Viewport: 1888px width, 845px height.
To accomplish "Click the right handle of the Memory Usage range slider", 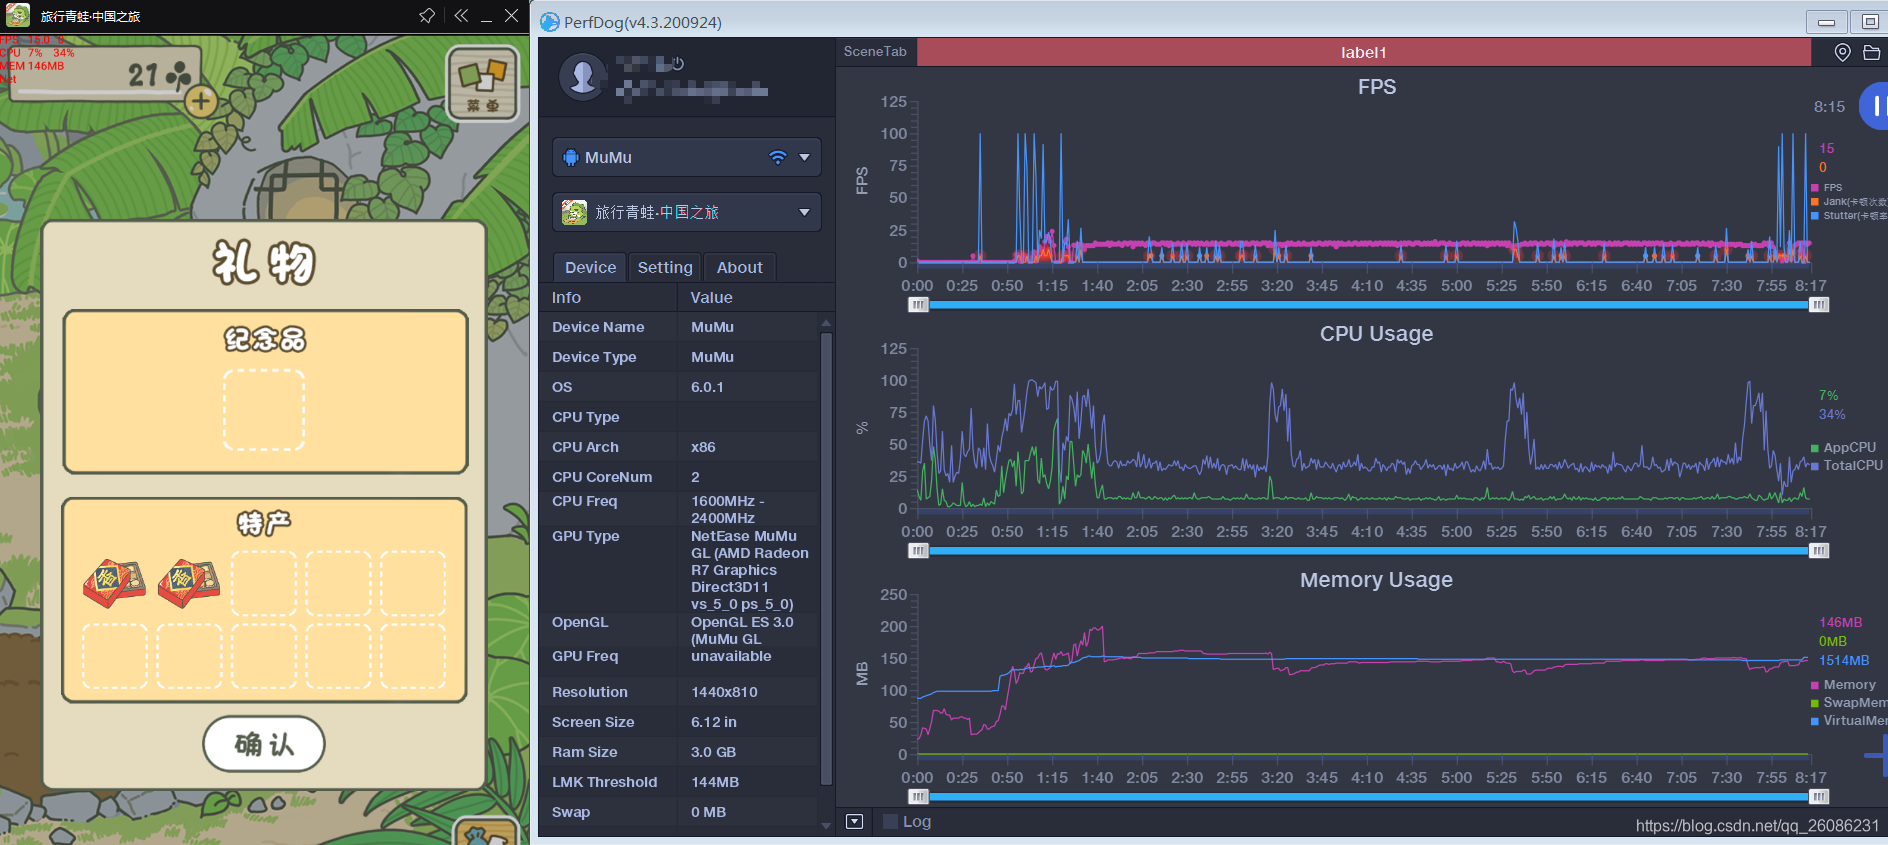I will tap(1819, 797).
